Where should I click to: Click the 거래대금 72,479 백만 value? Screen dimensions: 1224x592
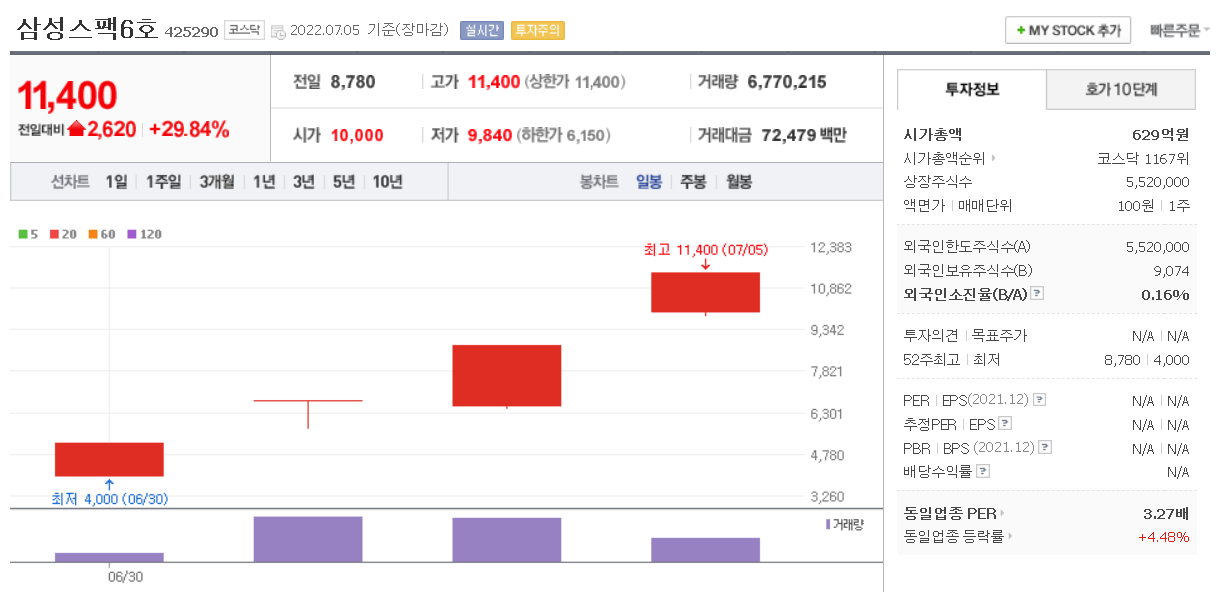click(804, 135)
